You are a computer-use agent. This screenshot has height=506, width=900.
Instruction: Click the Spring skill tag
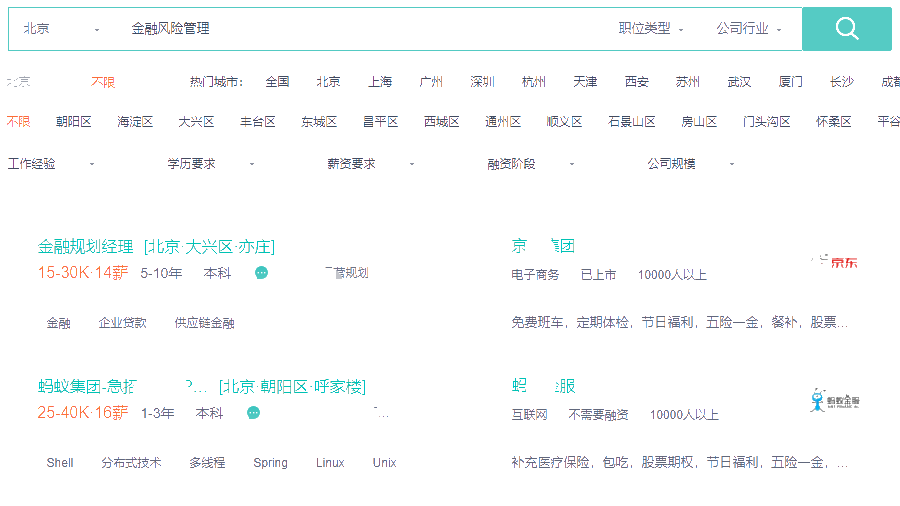pyautogui.click(x=270, y=463)
